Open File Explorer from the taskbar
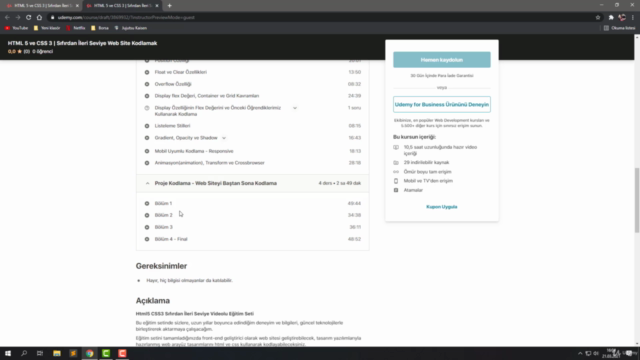 tap(57, 353)
